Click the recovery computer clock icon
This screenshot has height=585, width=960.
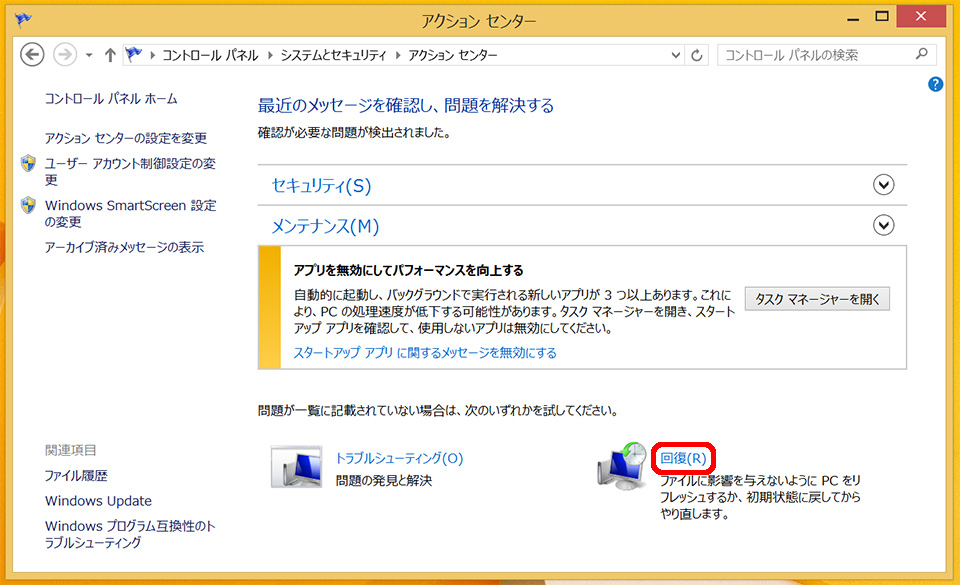click(x=622, y=466)
